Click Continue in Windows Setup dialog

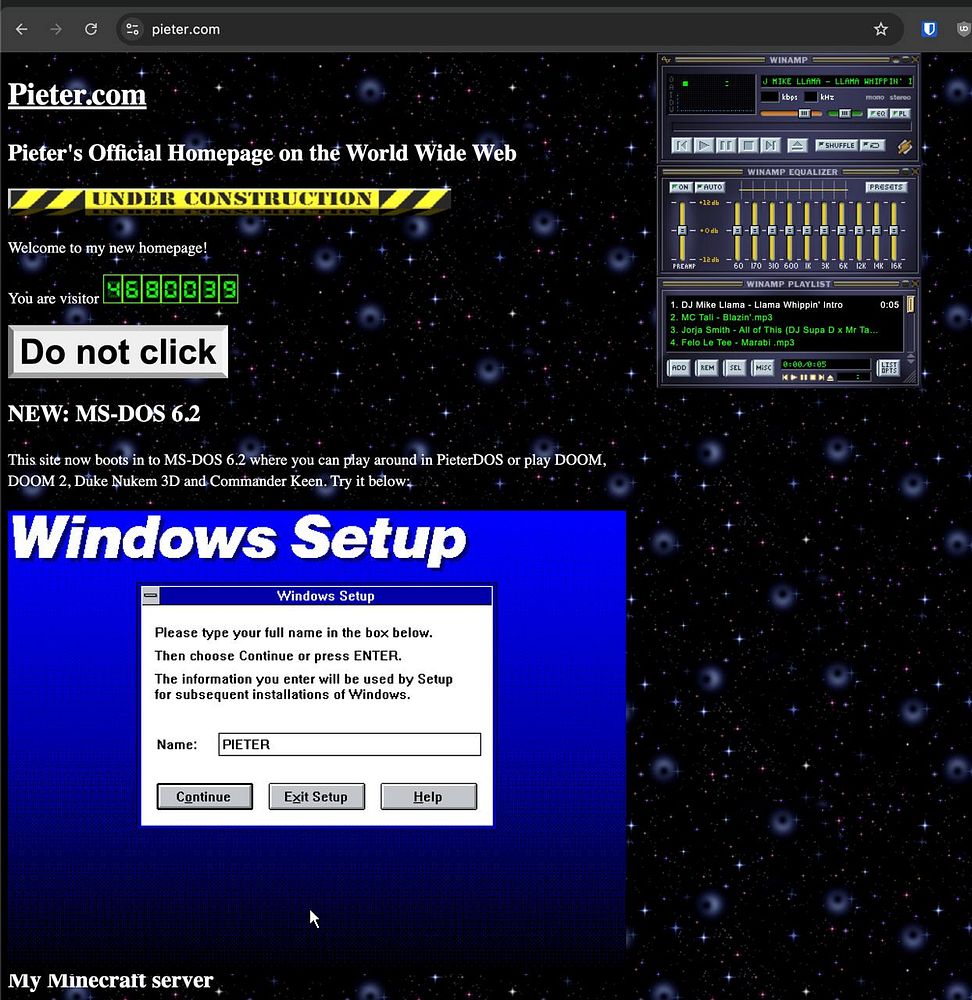[205, 797]
